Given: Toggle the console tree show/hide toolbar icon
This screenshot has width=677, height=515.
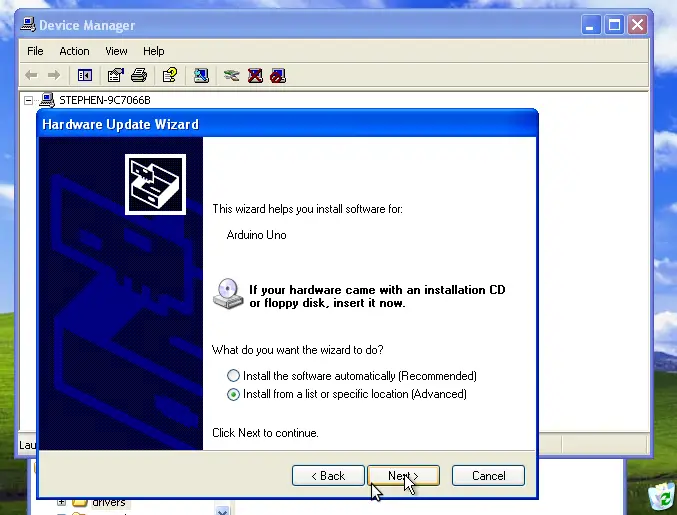Looking at the screenshot, I should 85,76.
